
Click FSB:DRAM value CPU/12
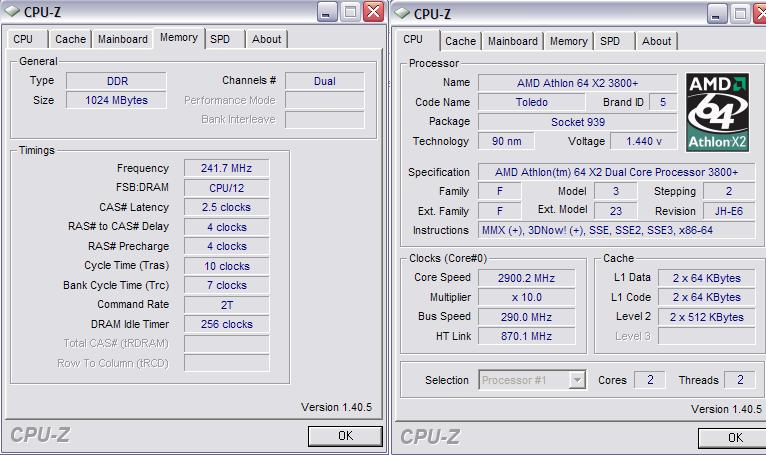tap(226, 188)
